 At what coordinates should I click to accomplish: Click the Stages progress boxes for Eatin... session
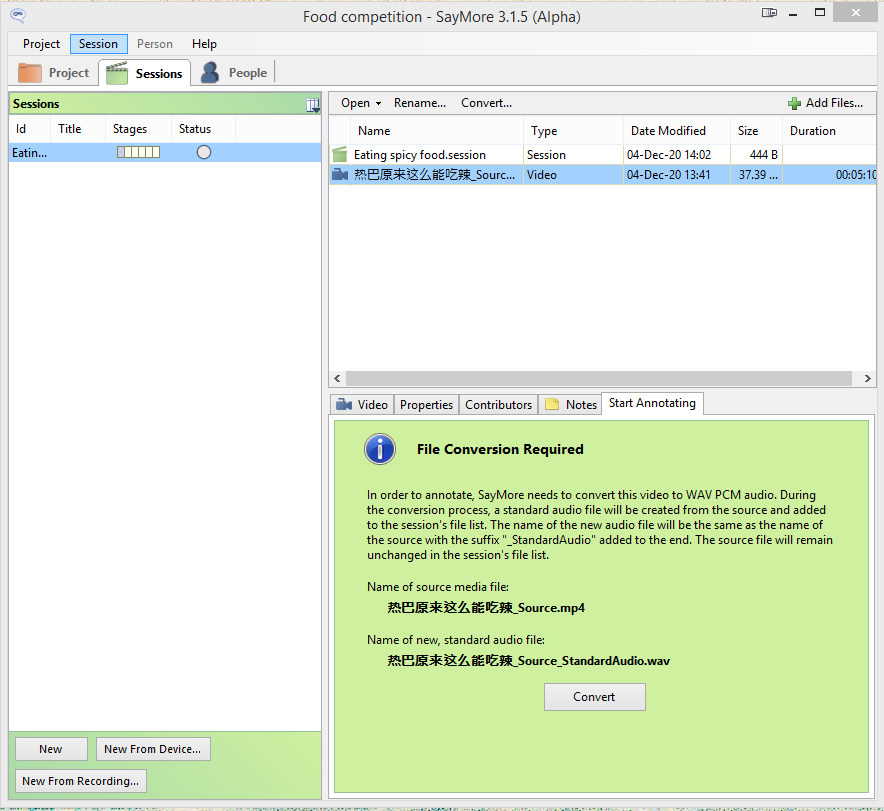tap(138, 152)
